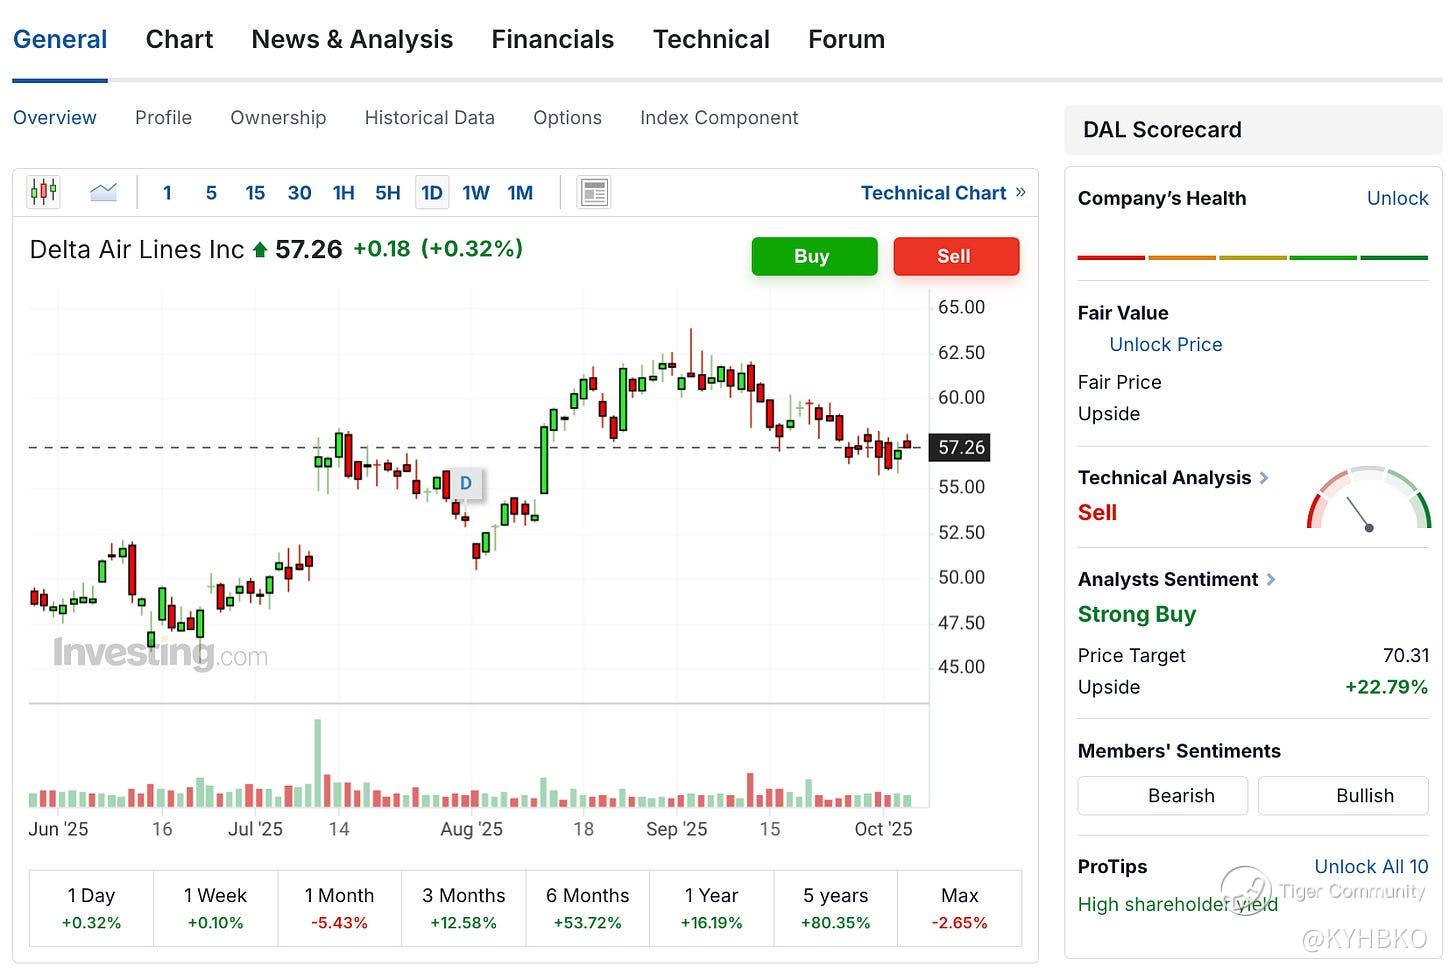Screen dimensions: 1456x972
Task: Click the Sell technical rating
Action: click(x=1097, y=513)
